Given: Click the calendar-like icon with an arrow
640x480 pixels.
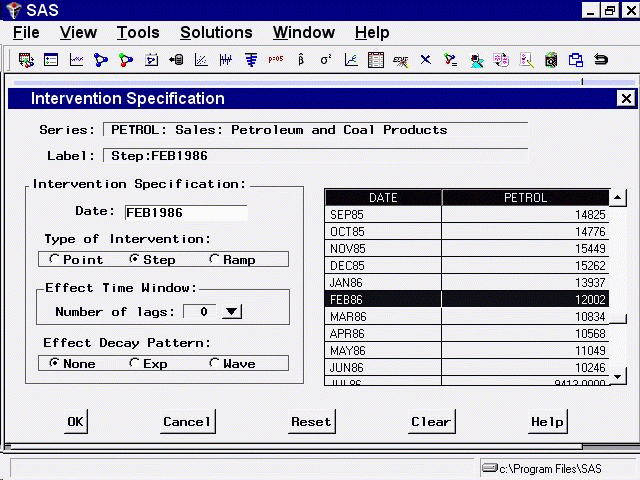Looking at the screenshot, I should 151,60.
